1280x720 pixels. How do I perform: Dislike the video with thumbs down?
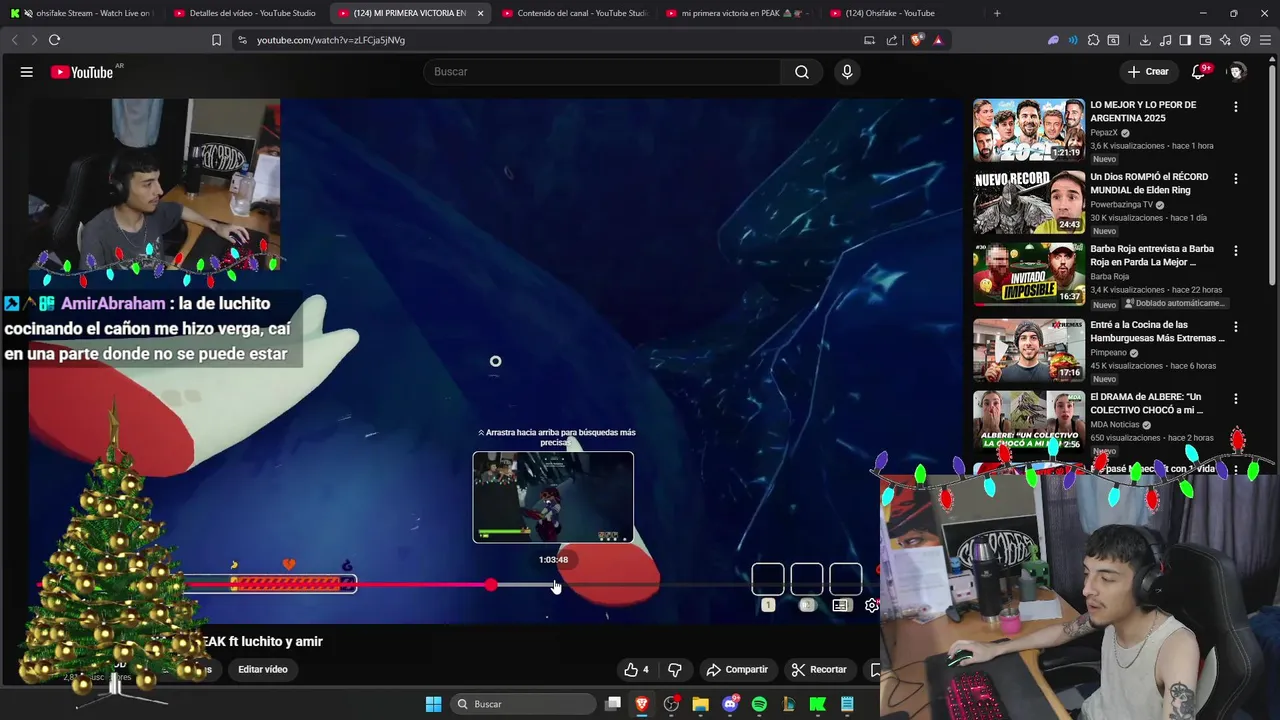(675, 670)
